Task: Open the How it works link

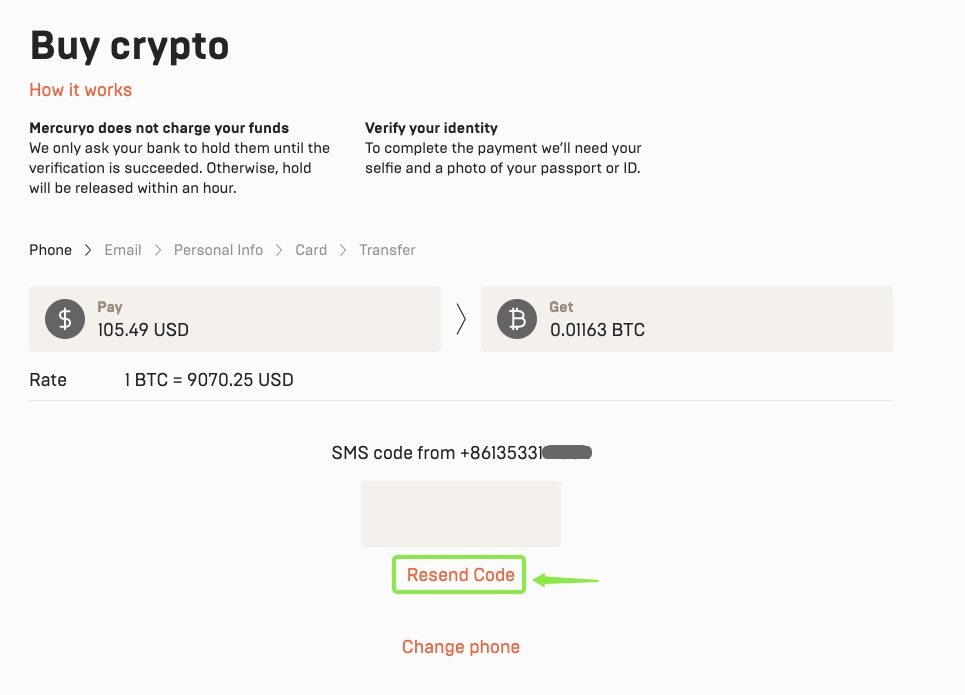Action: [80, 90]
